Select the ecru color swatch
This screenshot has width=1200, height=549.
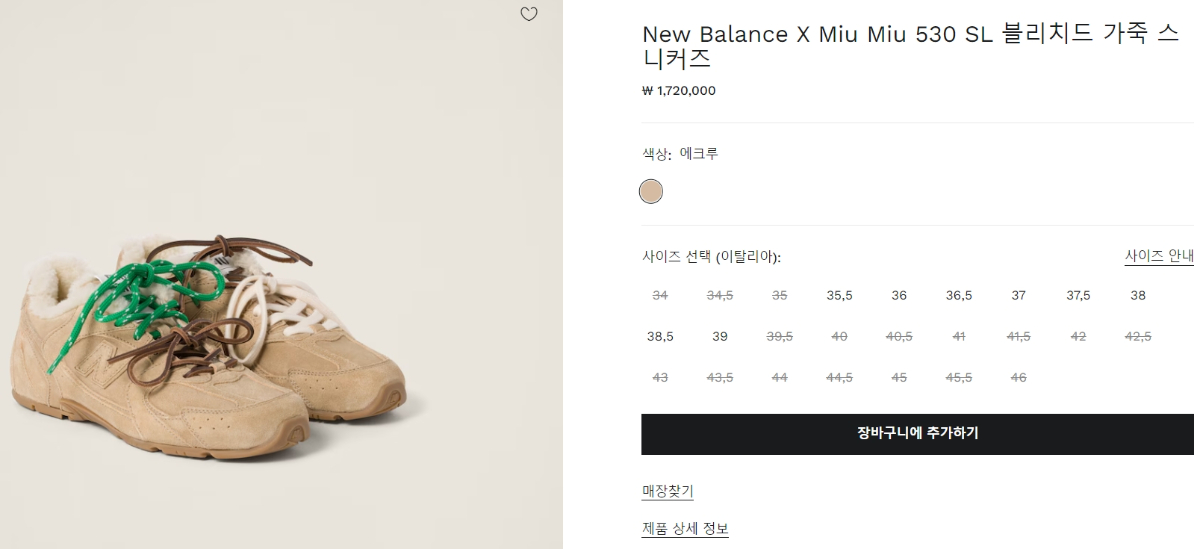[651, 191]
